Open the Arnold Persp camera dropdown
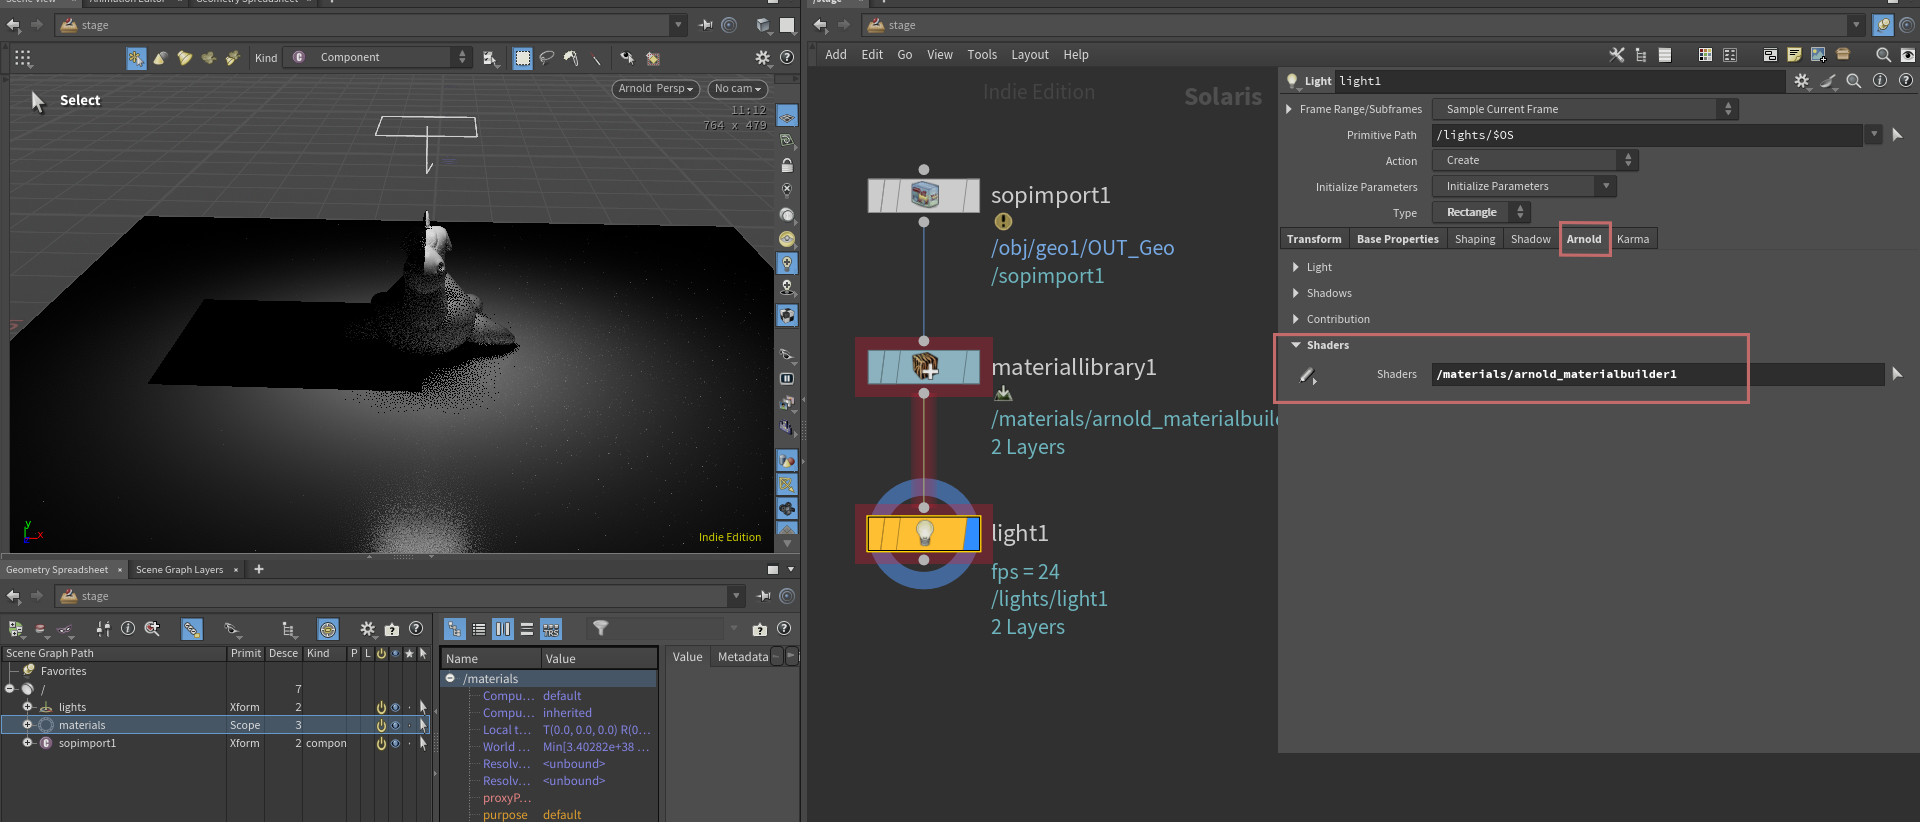The image size is (1920, 822). click(655, 89)
